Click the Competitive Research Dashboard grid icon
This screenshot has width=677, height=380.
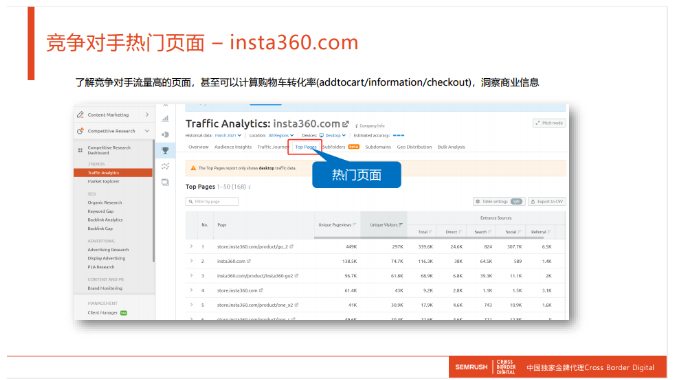(x=80, y=150)
